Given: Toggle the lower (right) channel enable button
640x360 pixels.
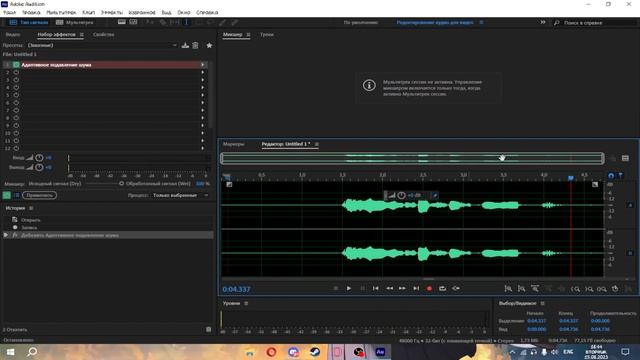Looking at the screenshot, I should [630, 253].
